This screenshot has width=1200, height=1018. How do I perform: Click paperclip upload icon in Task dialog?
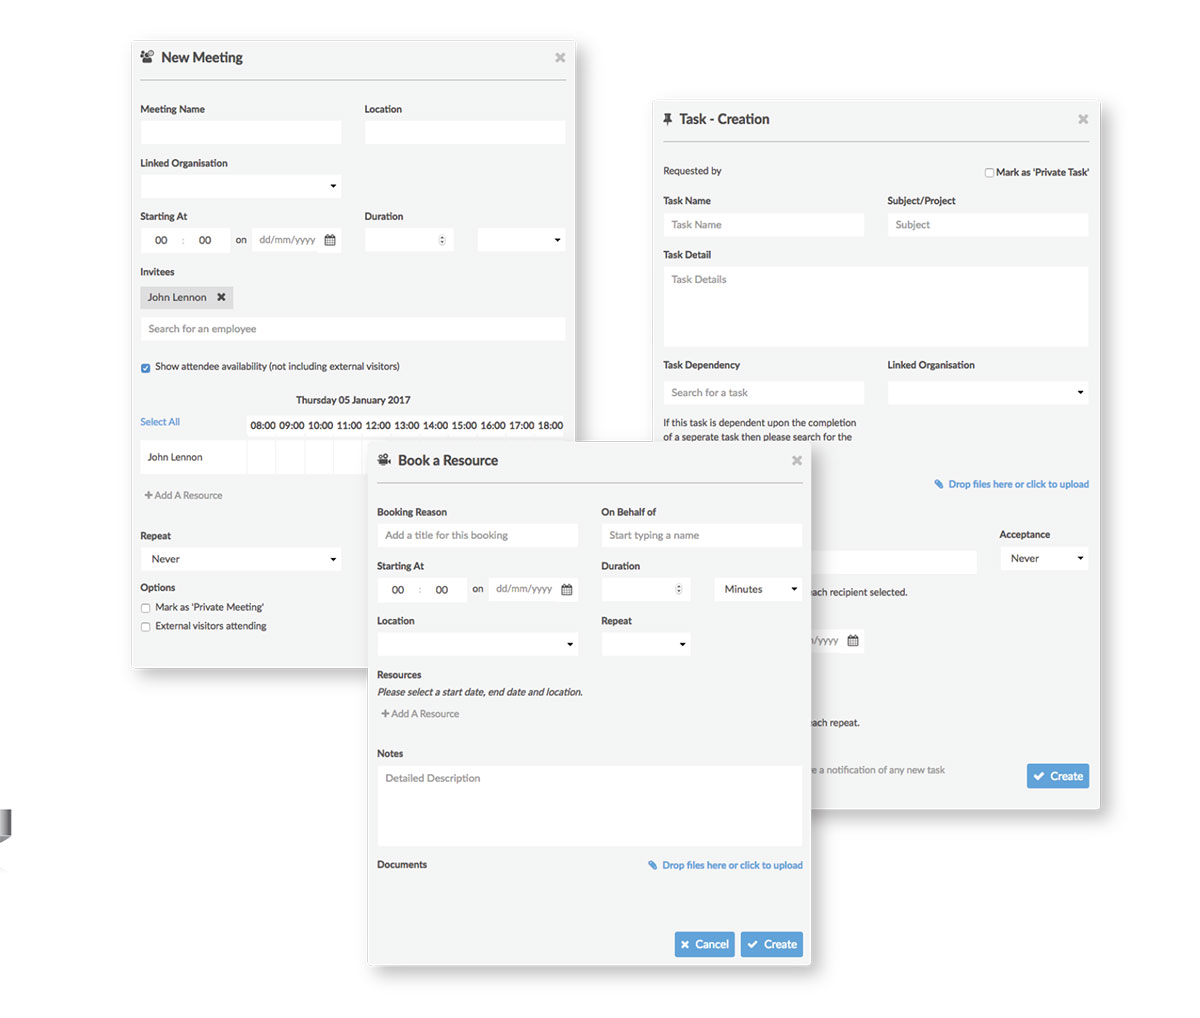click(939, 484)
